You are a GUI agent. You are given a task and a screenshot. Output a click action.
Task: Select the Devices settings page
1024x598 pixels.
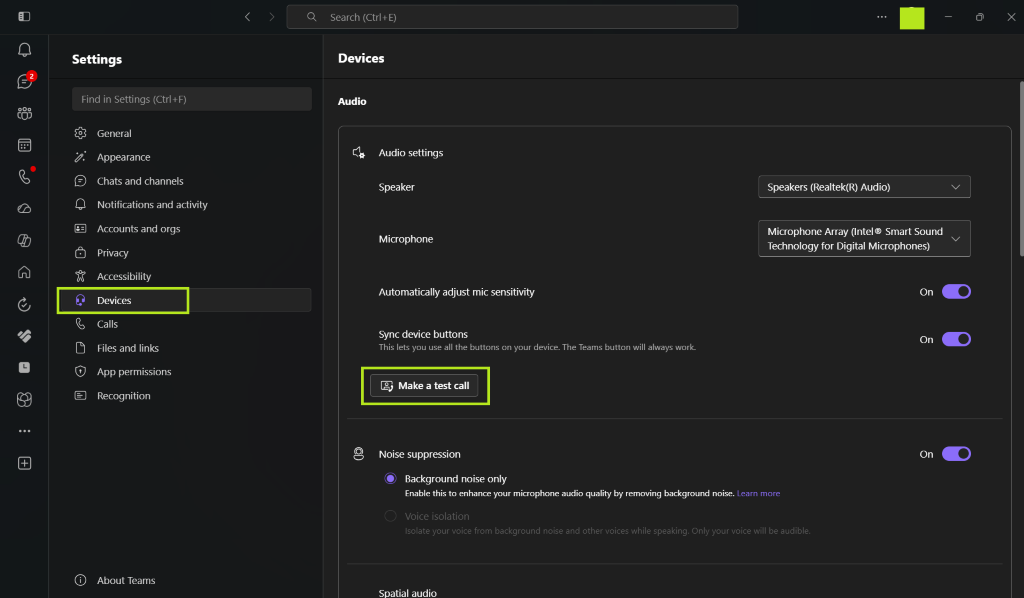pyautogui.click(x=191, y=300)
